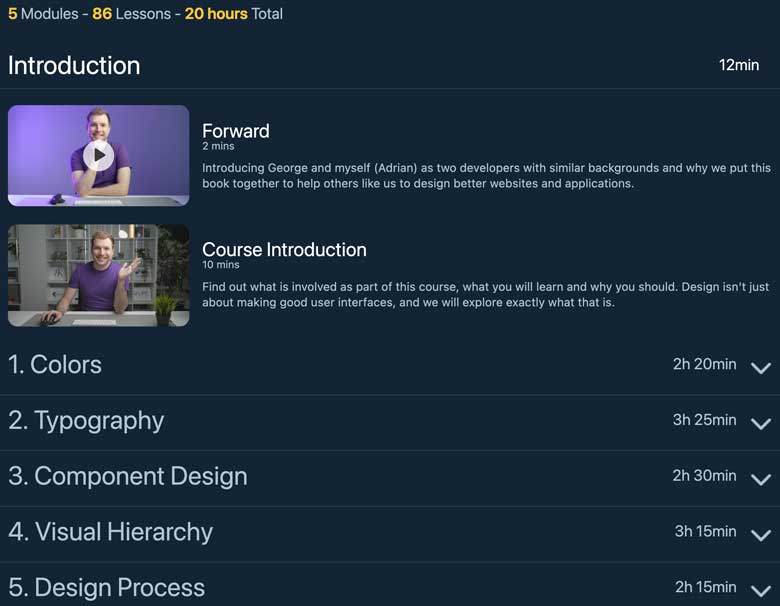Screen dimensions: 780x606
Task: Click the 10 mins Course Introduction duration
Action: click(x=220, y=265)
